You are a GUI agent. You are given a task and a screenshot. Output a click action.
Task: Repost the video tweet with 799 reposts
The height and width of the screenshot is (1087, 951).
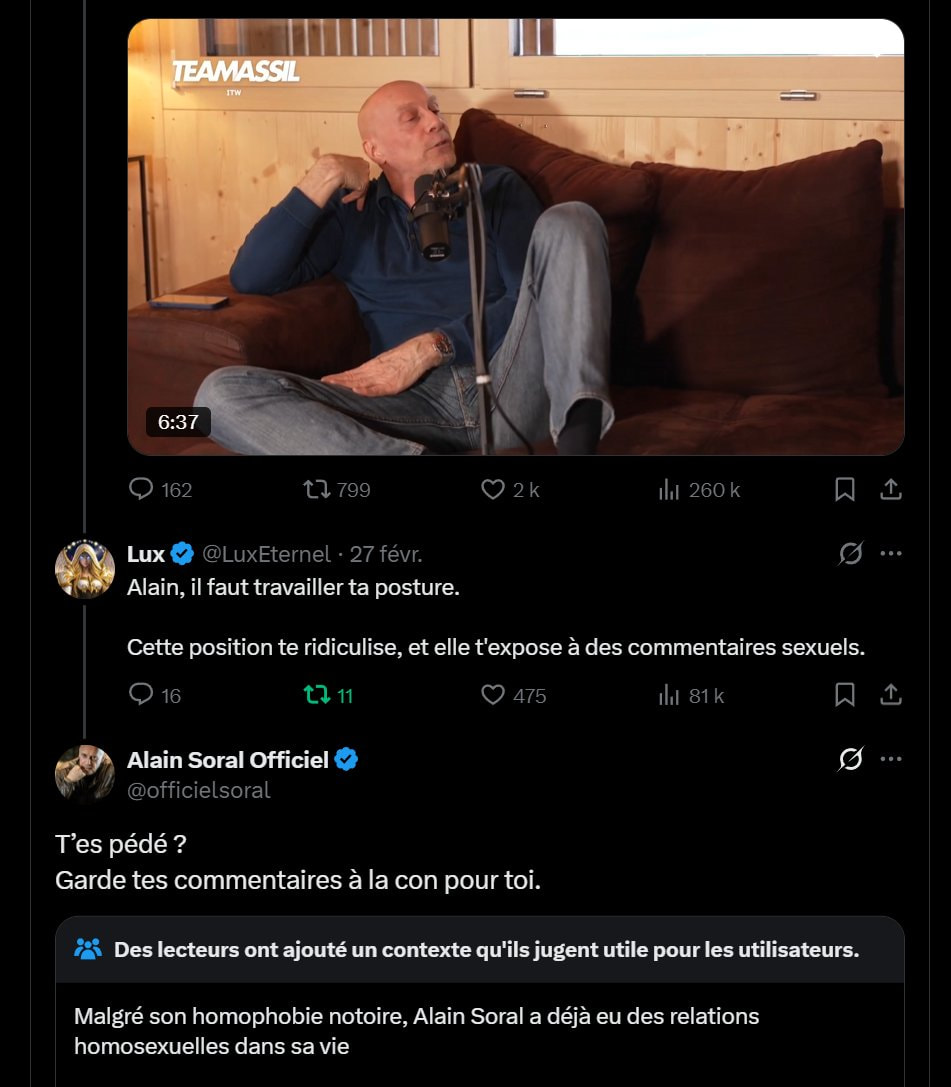315,489
